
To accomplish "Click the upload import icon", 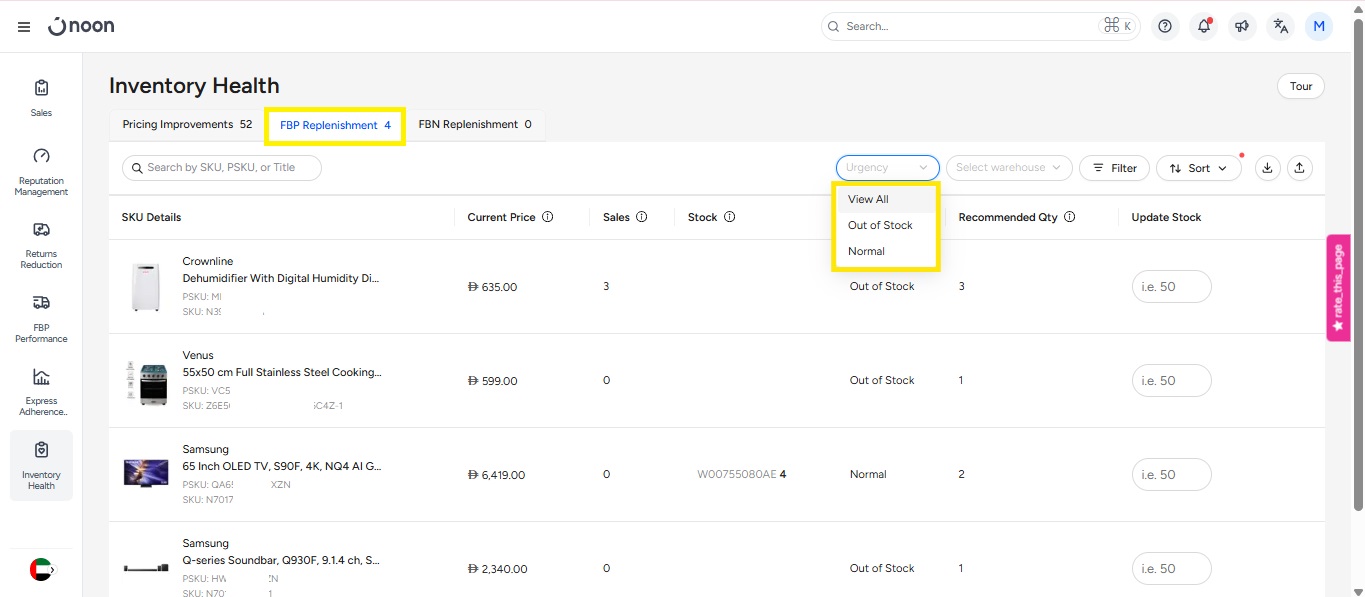I will point(1299,168).
